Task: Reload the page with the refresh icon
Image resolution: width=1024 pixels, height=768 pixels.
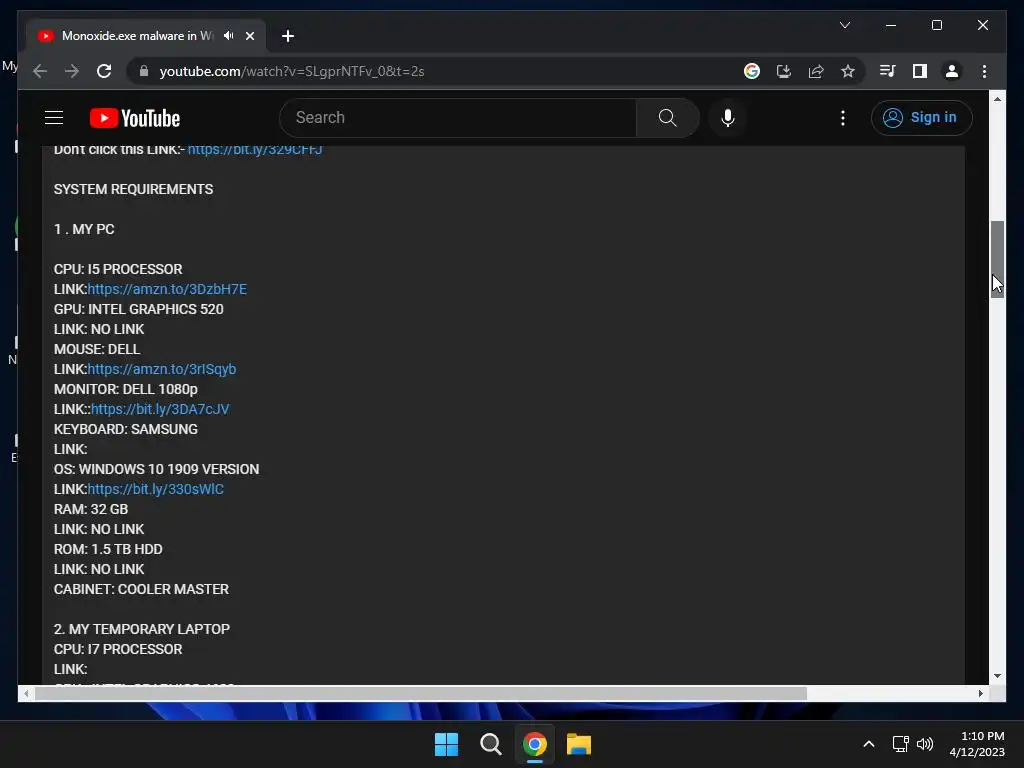Action: coord(104,71)
